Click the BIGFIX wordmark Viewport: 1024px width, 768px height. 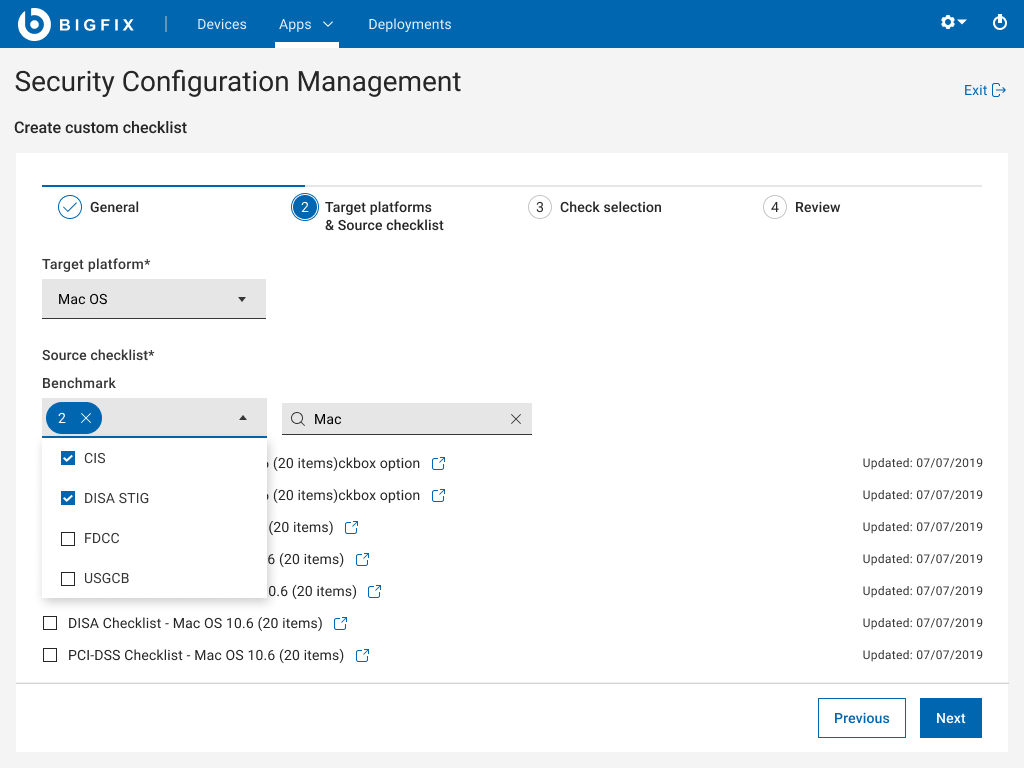click(97, 25)
